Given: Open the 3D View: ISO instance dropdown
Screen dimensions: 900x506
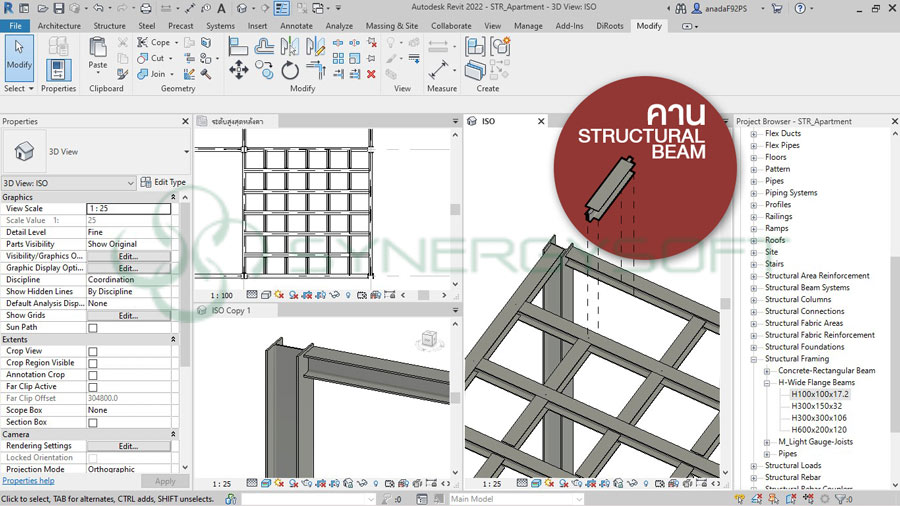Looking at the screenshot, I should pos(68,183).
